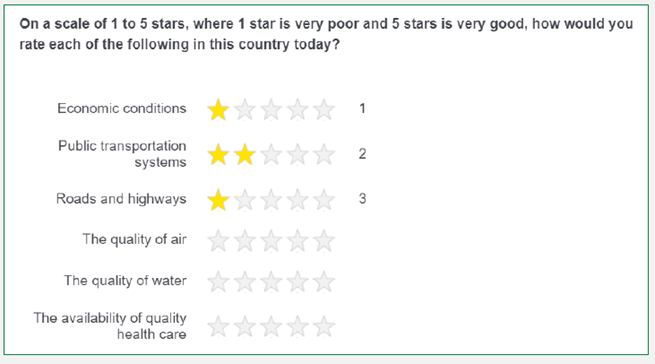Give Public transportation systems four stars

[x=298, y=155]
